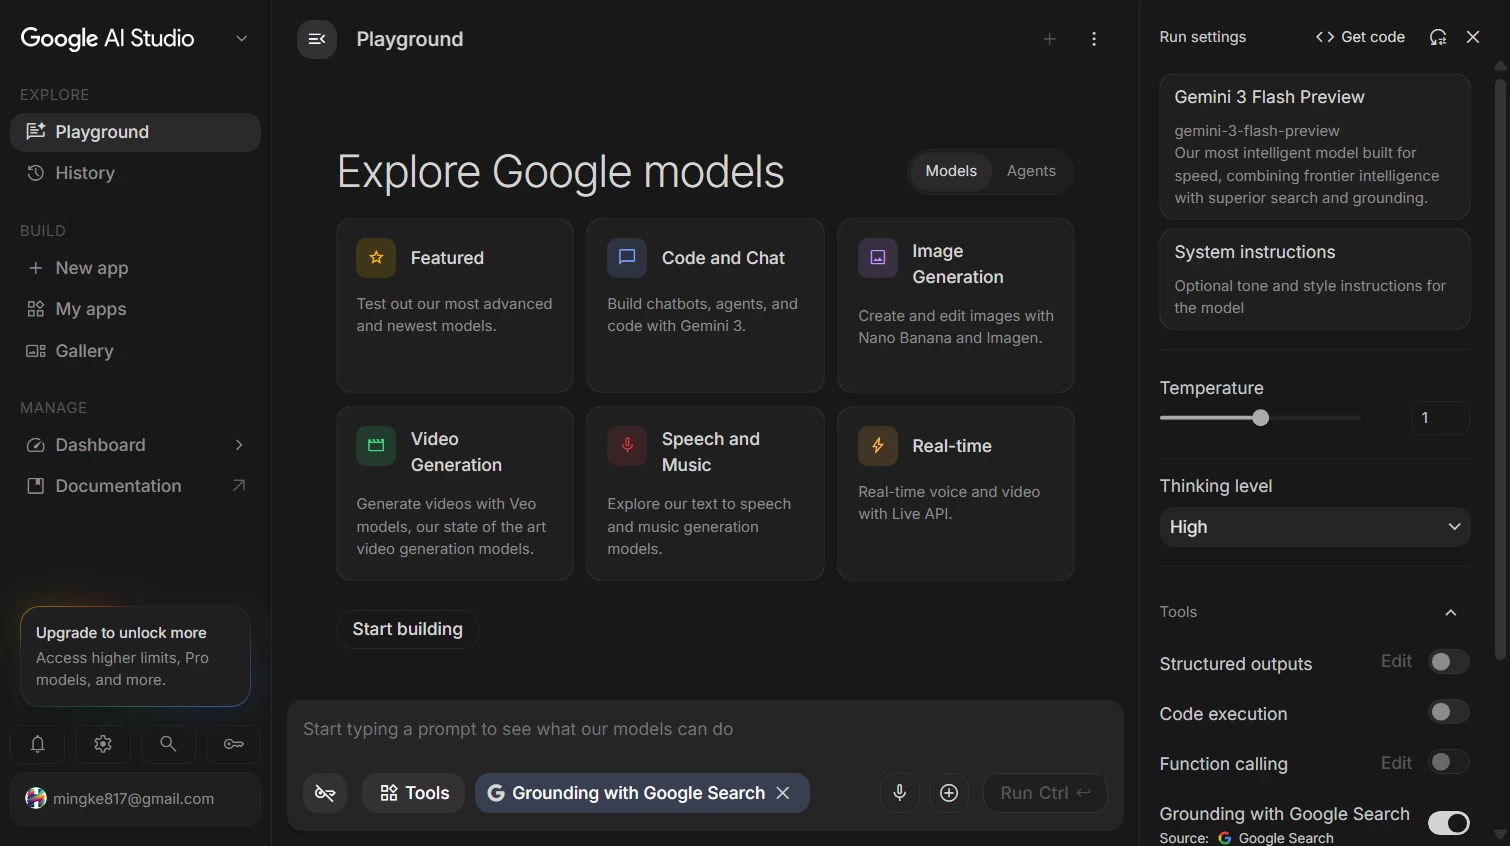The image size is (1510, 846).
Task: Click the Temperature slider handle
Action: (x=1261, y=418)
